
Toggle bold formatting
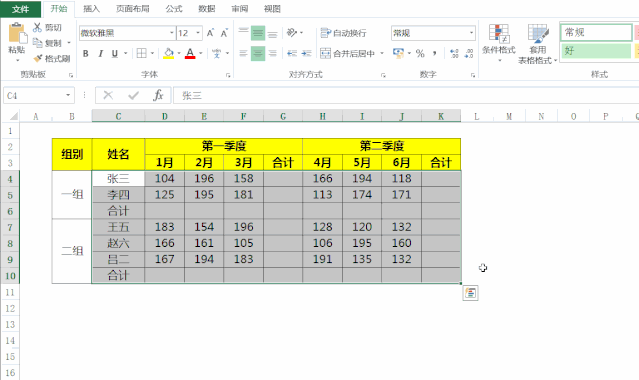86,53
